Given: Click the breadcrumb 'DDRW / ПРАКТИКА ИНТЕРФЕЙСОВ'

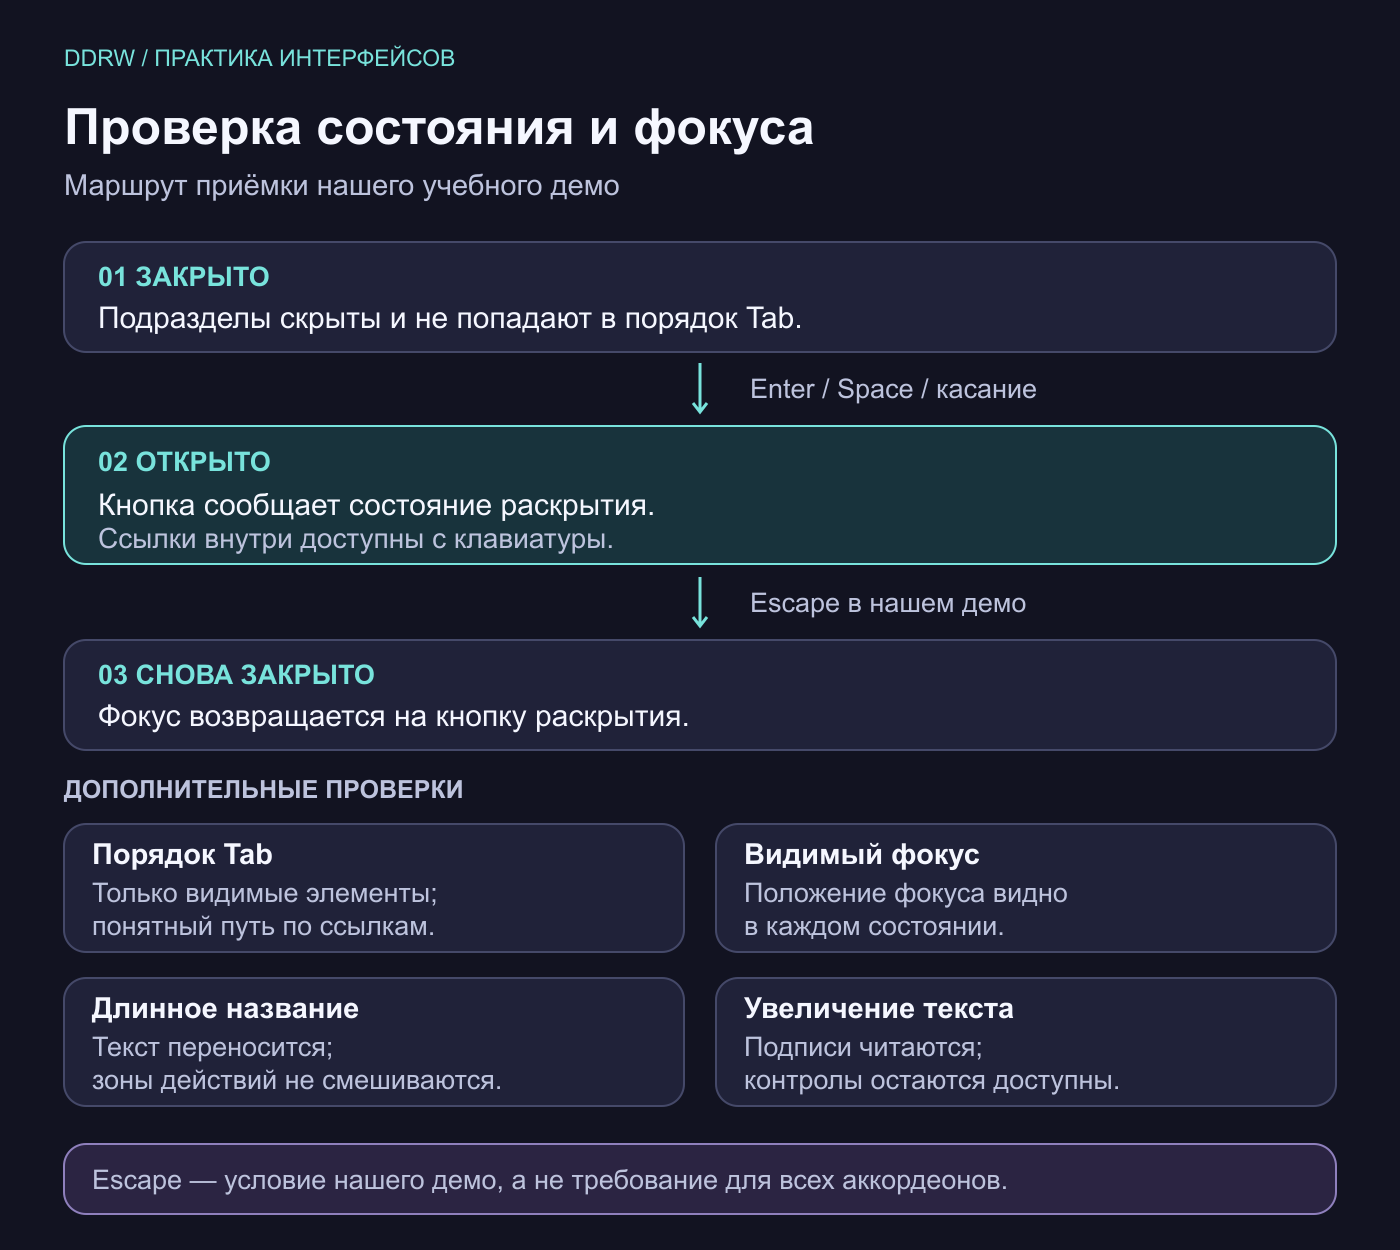Looking at the screenshot, I should [x=259, y=58].
